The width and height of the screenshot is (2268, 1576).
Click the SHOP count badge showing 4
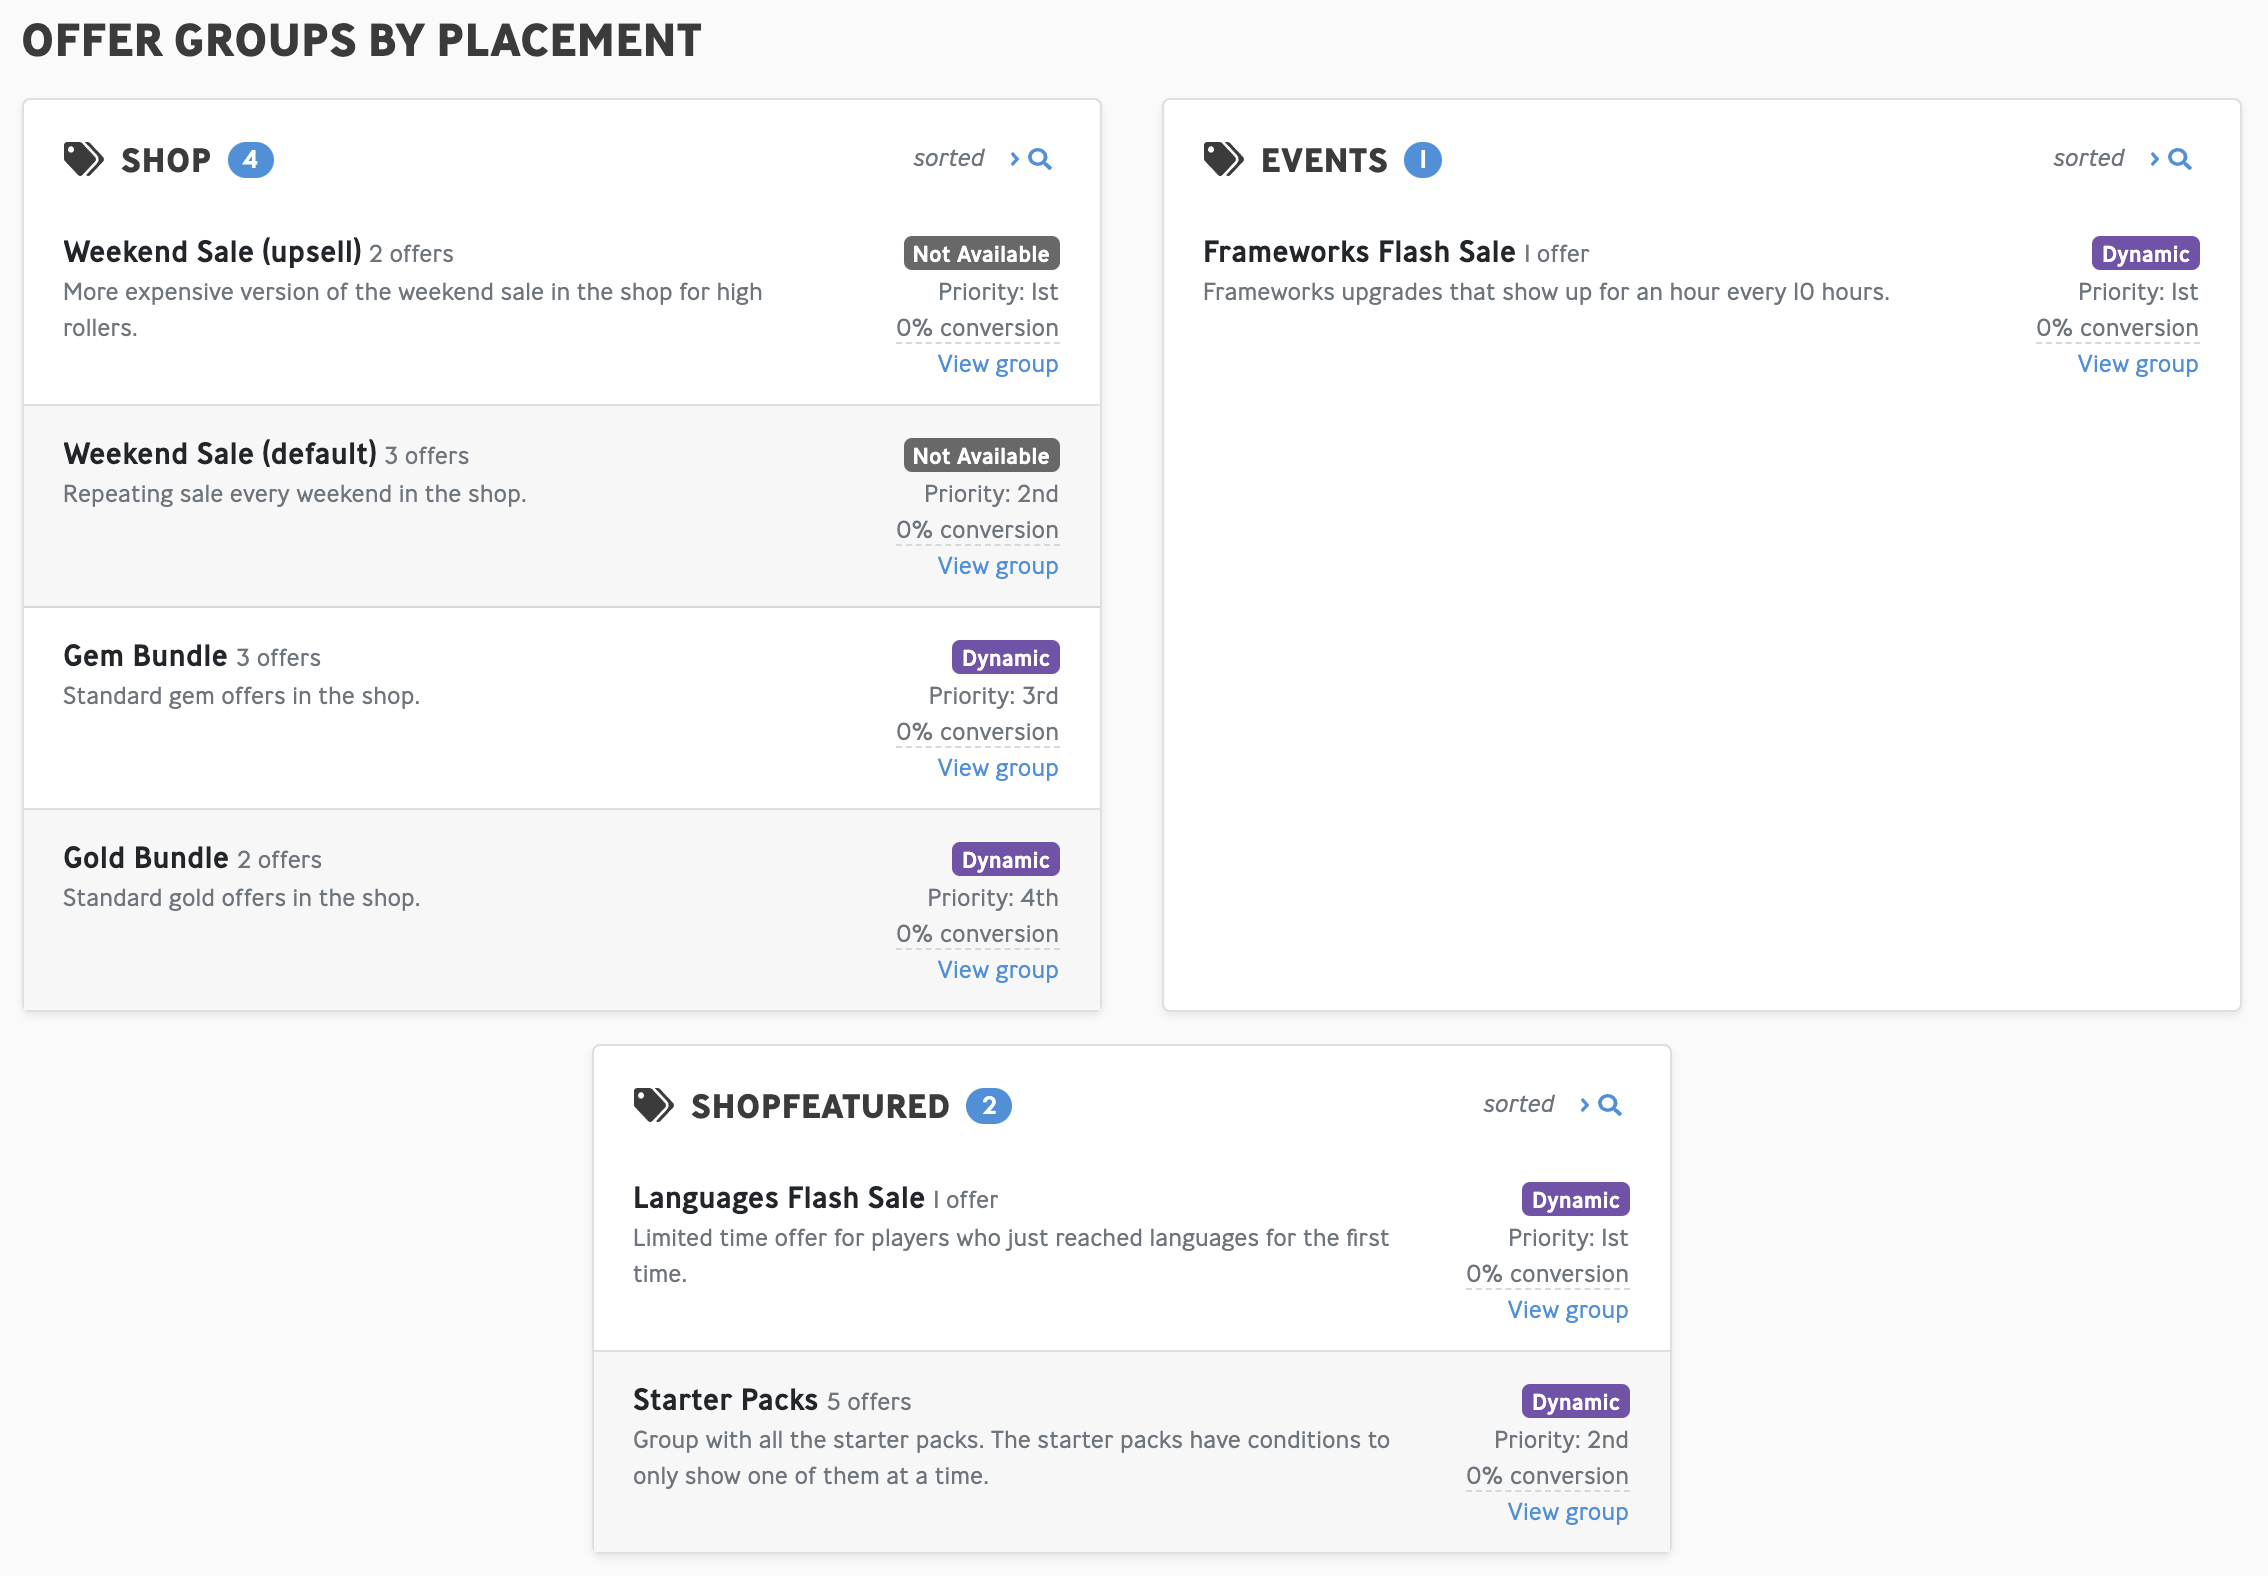point(251,160)
